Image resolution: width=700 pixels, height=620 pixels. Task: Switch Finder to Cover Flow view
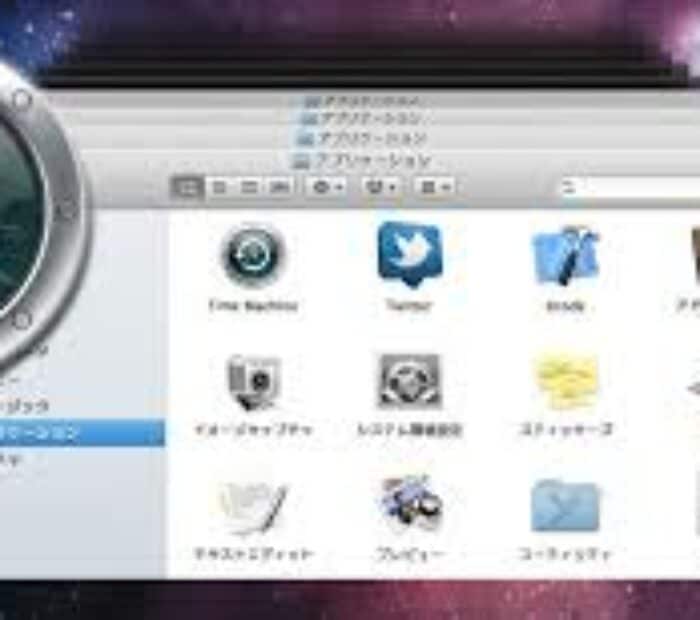tap(279, 187)
